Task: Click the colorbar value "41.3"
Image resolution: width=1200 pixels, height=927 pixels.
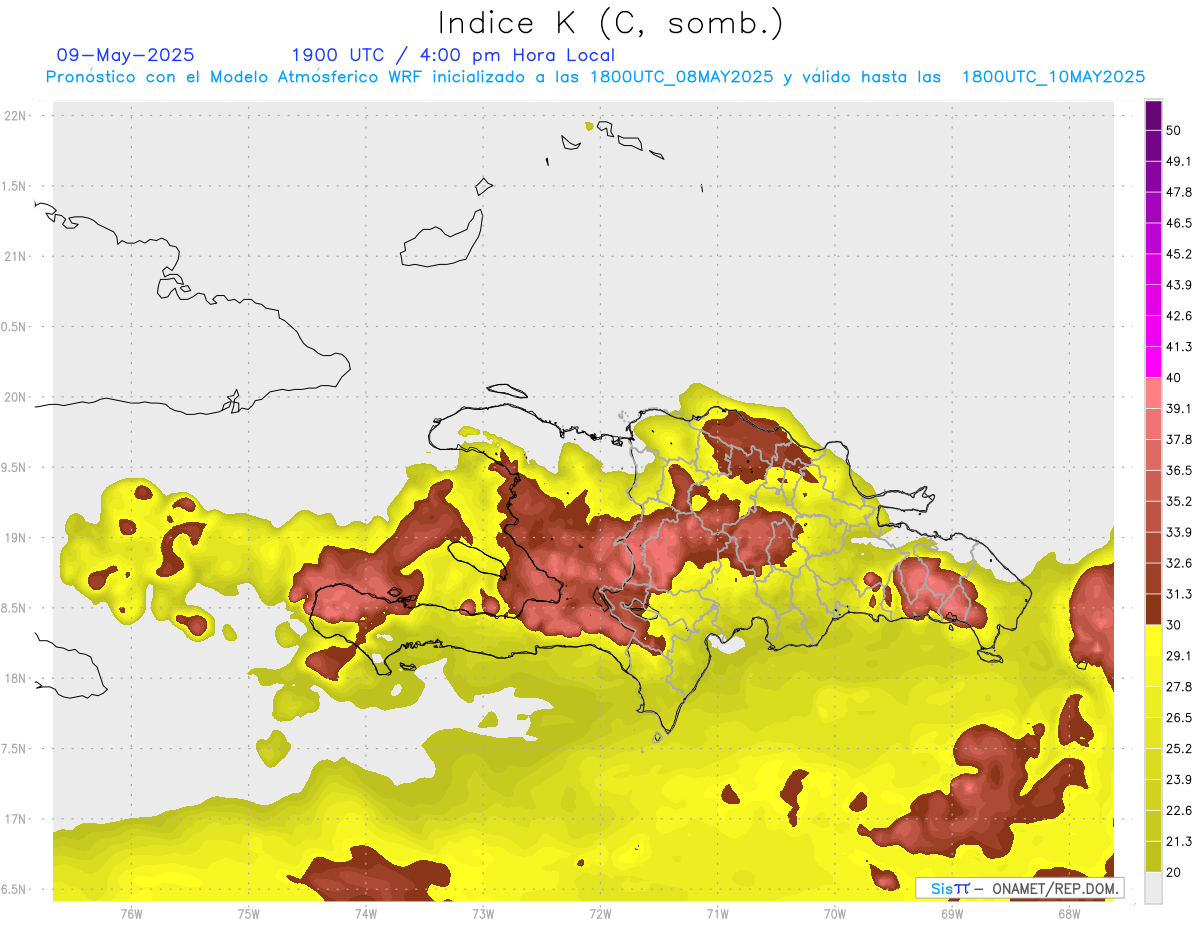Action: [x=1179, y=347]
